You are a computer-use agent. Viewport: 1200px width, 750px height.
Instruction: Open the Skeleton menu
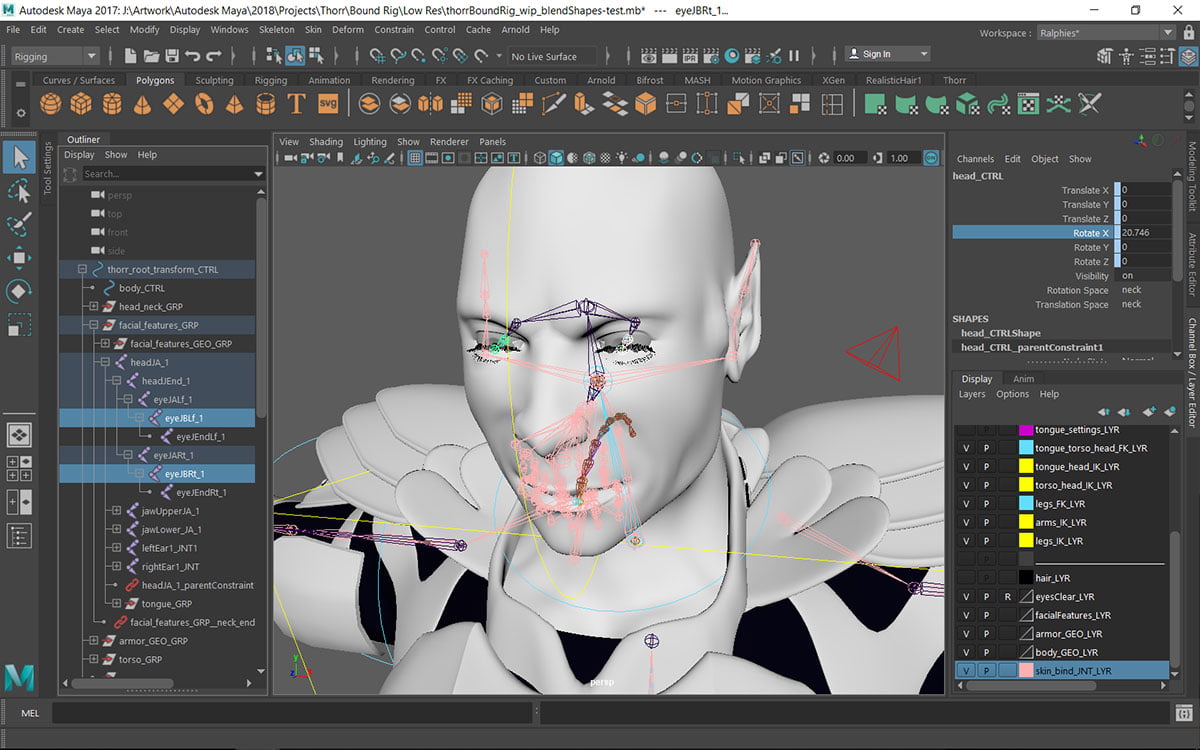point(276,29)
